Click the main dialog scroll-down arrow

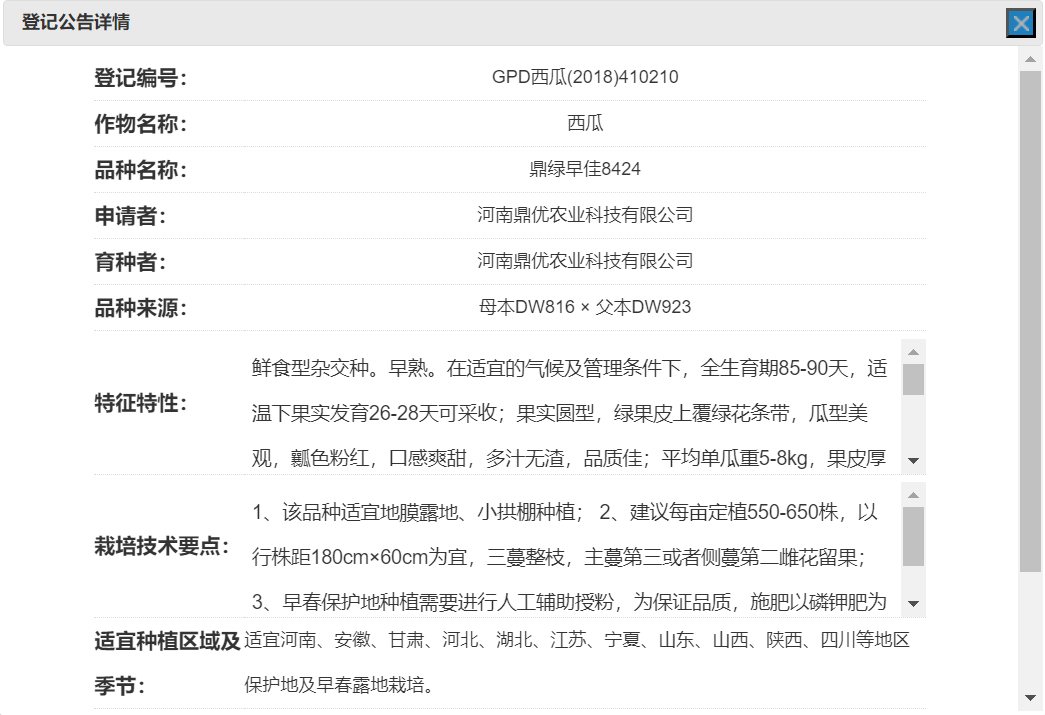pos(1030,698)
